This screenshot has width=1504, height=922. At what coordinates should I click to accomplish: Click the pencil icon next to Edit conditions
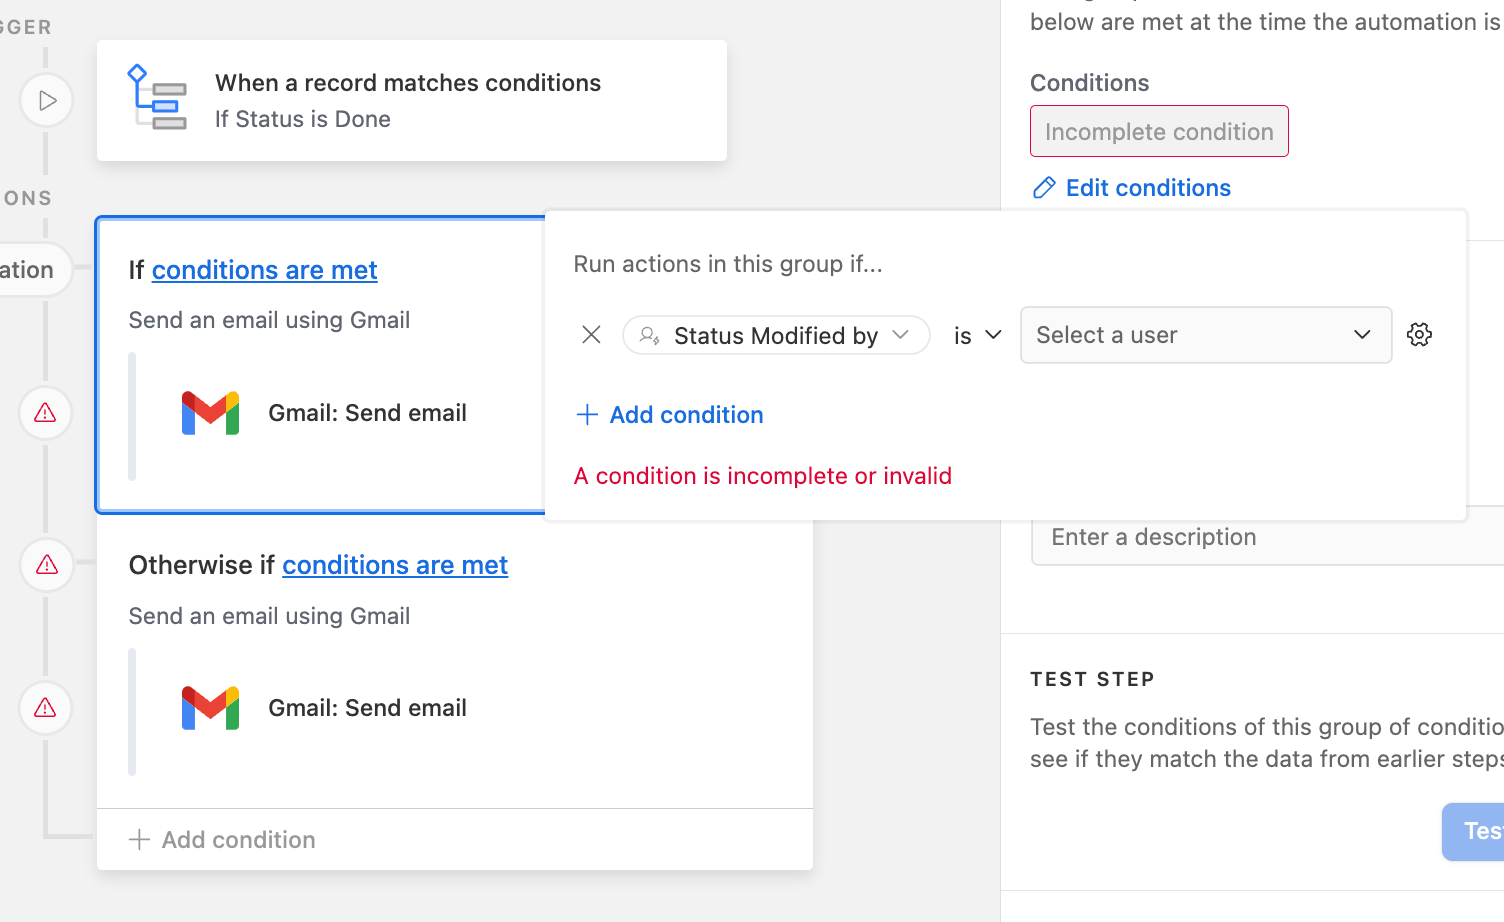pyautogui.click(x=1044, y=188)
